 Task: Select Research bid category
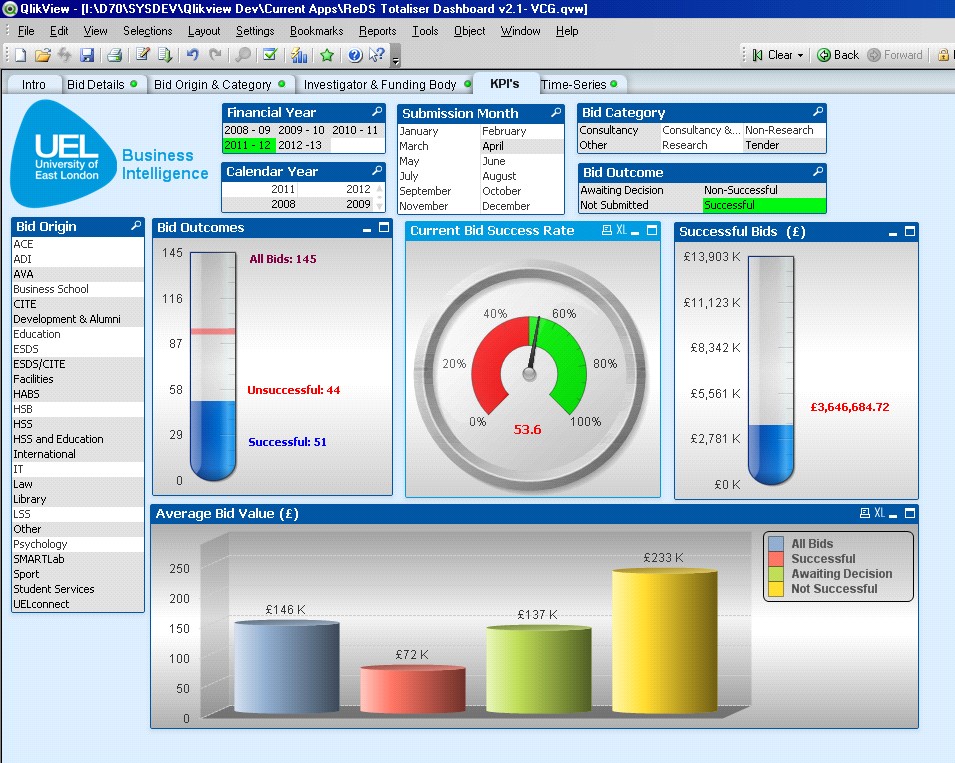[x=702, y=145]
